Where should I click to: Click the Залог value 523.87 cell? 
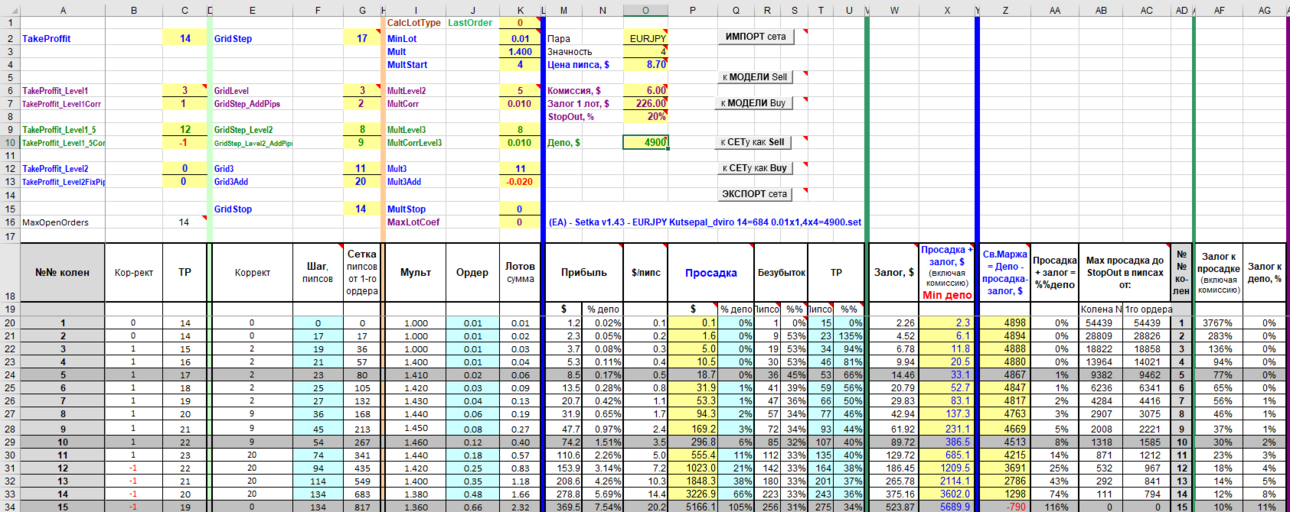tap(893, 506)
